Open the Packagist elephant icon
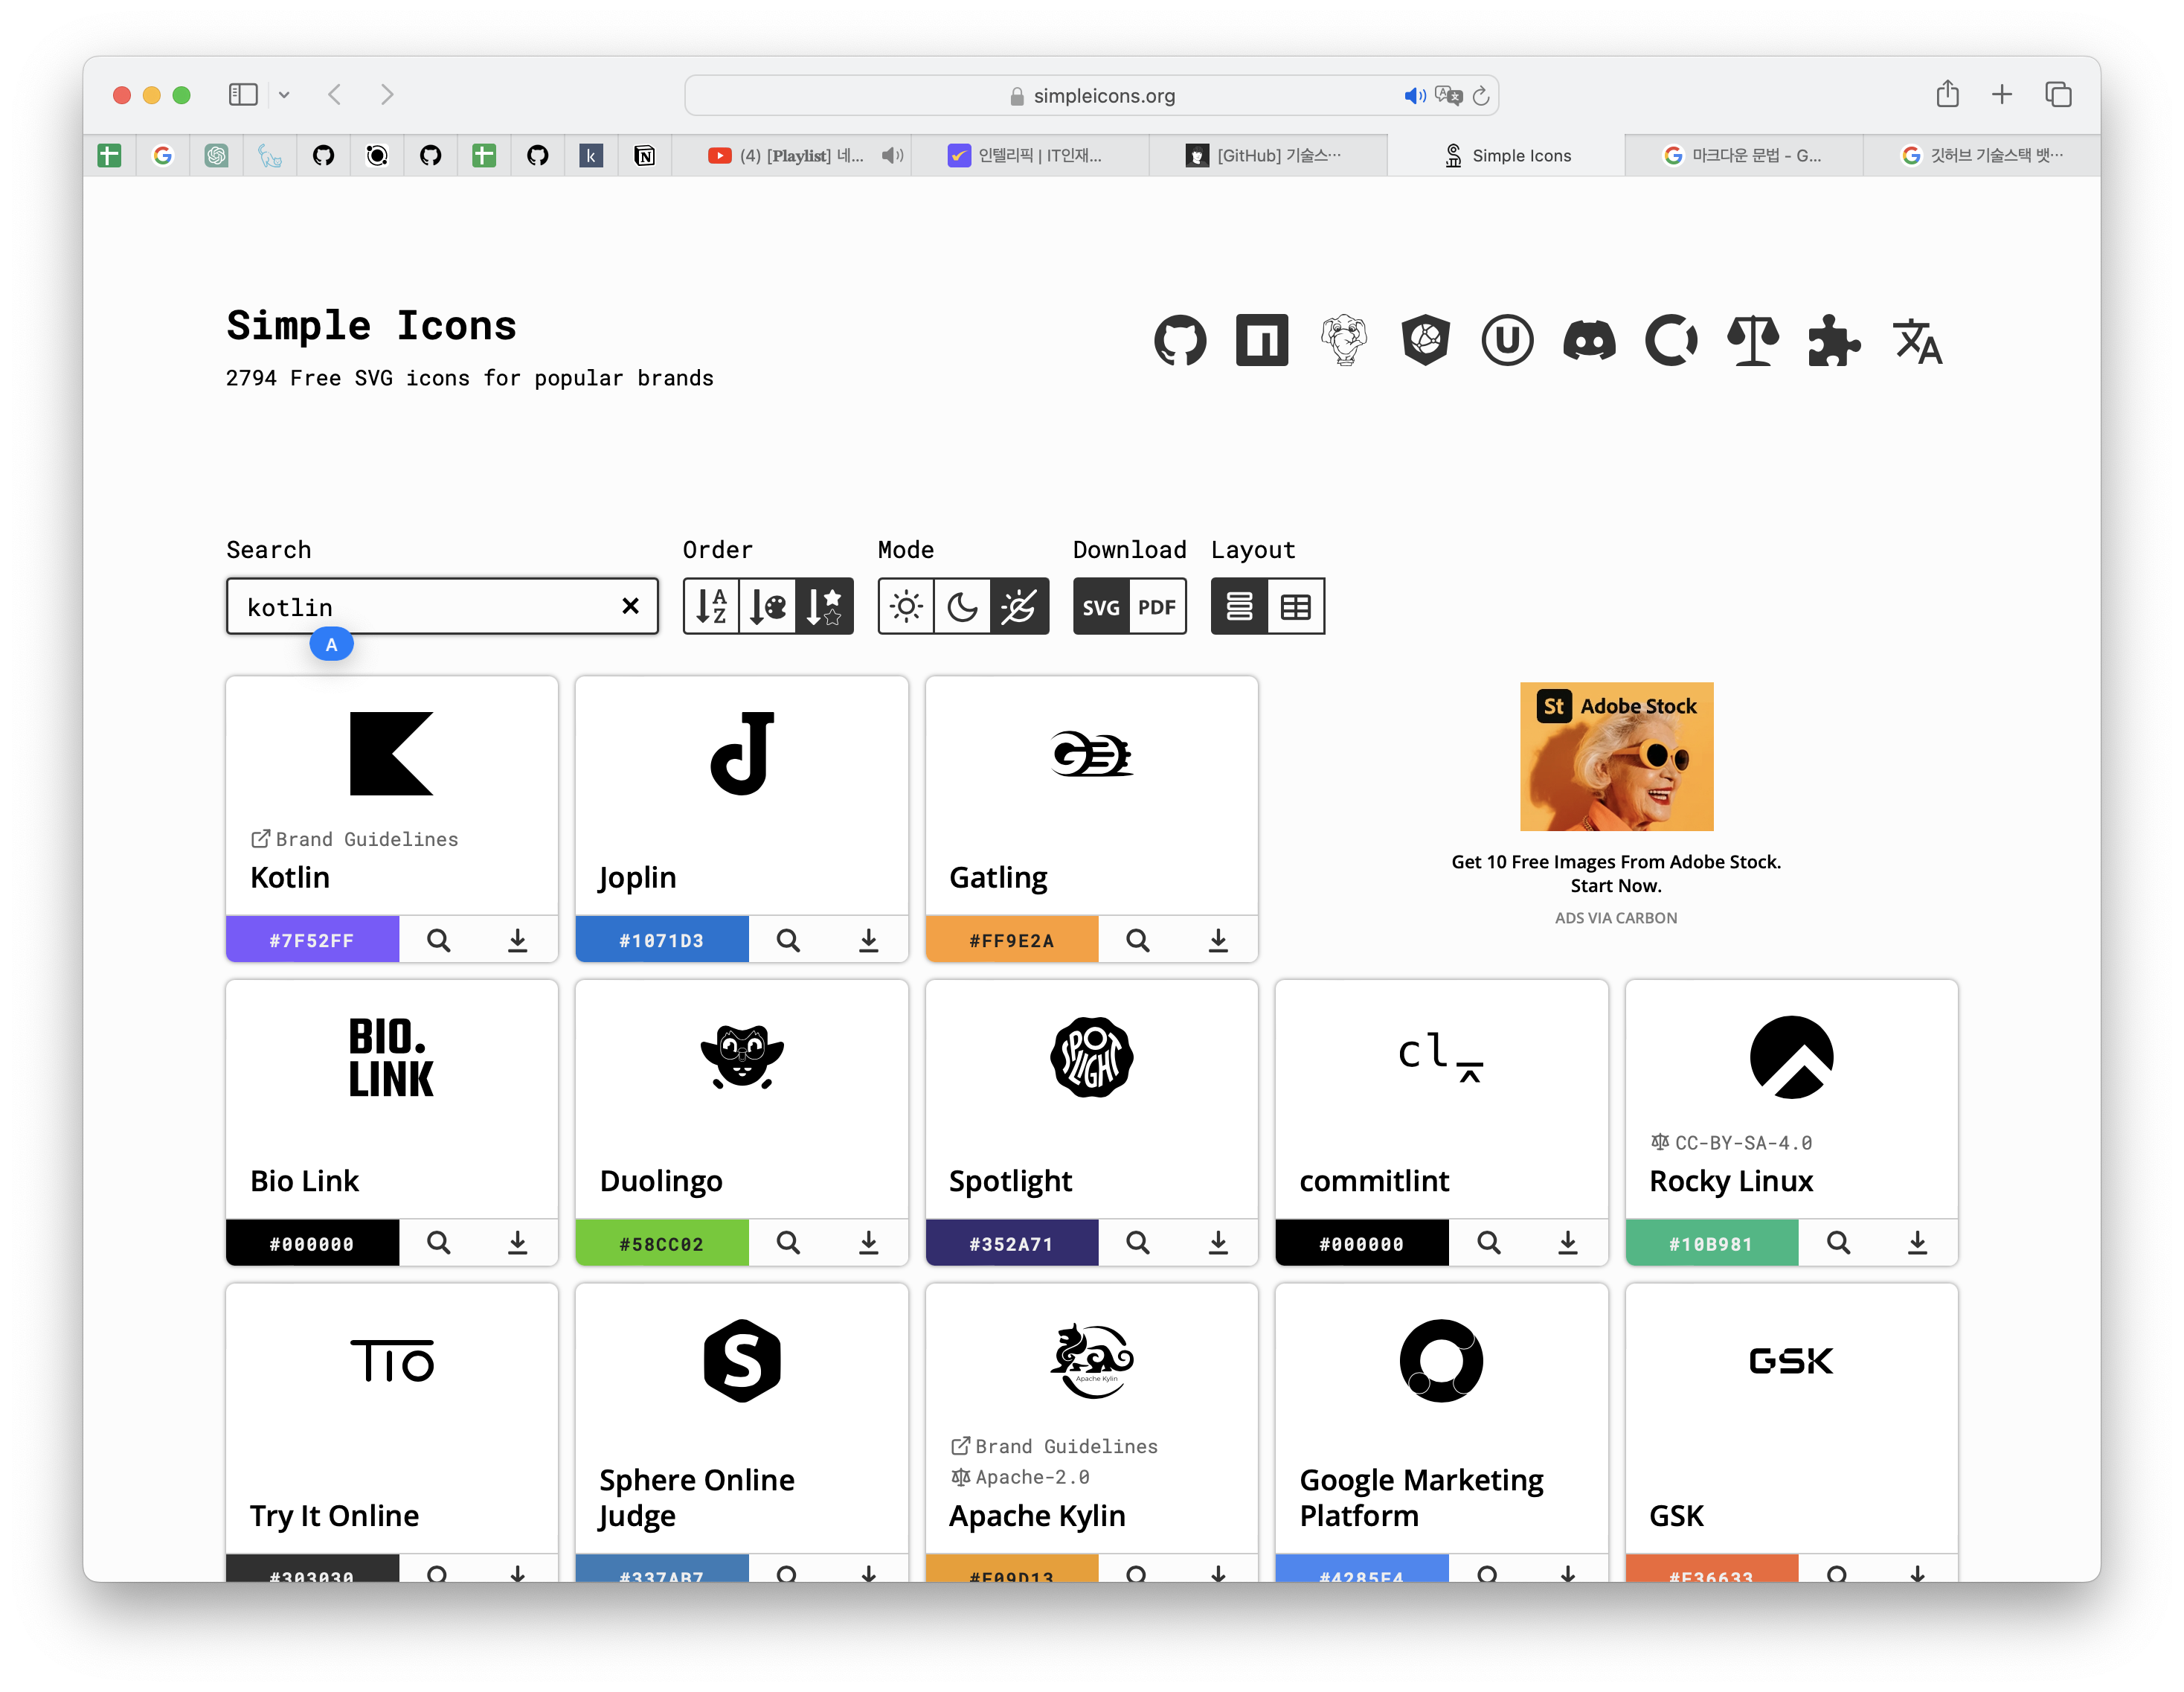Image resolution: width=2184 pixels, height=1692 pixels. pyautogui.click(x=1344, y=341)
